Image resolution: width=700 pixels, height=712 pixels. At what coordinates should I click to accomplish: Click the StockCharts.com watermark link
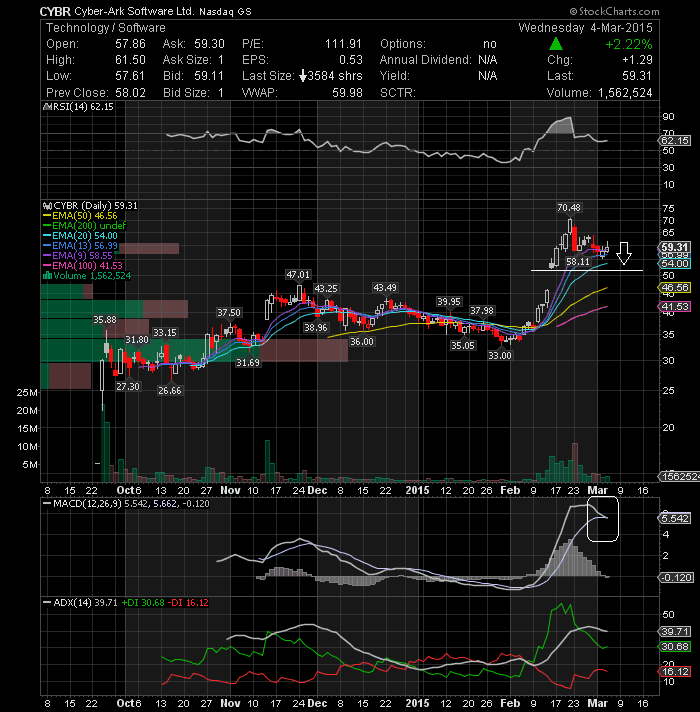click(615, 11)
